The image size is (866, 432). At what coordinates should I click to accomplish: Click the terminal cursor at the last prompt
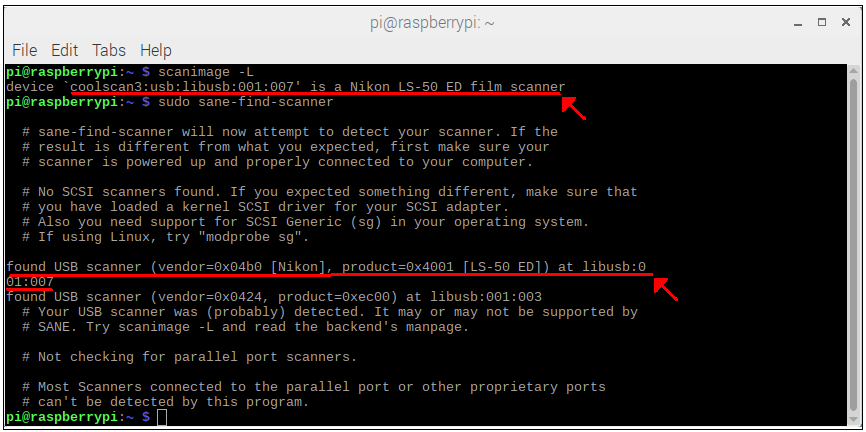tap(162, 417)
